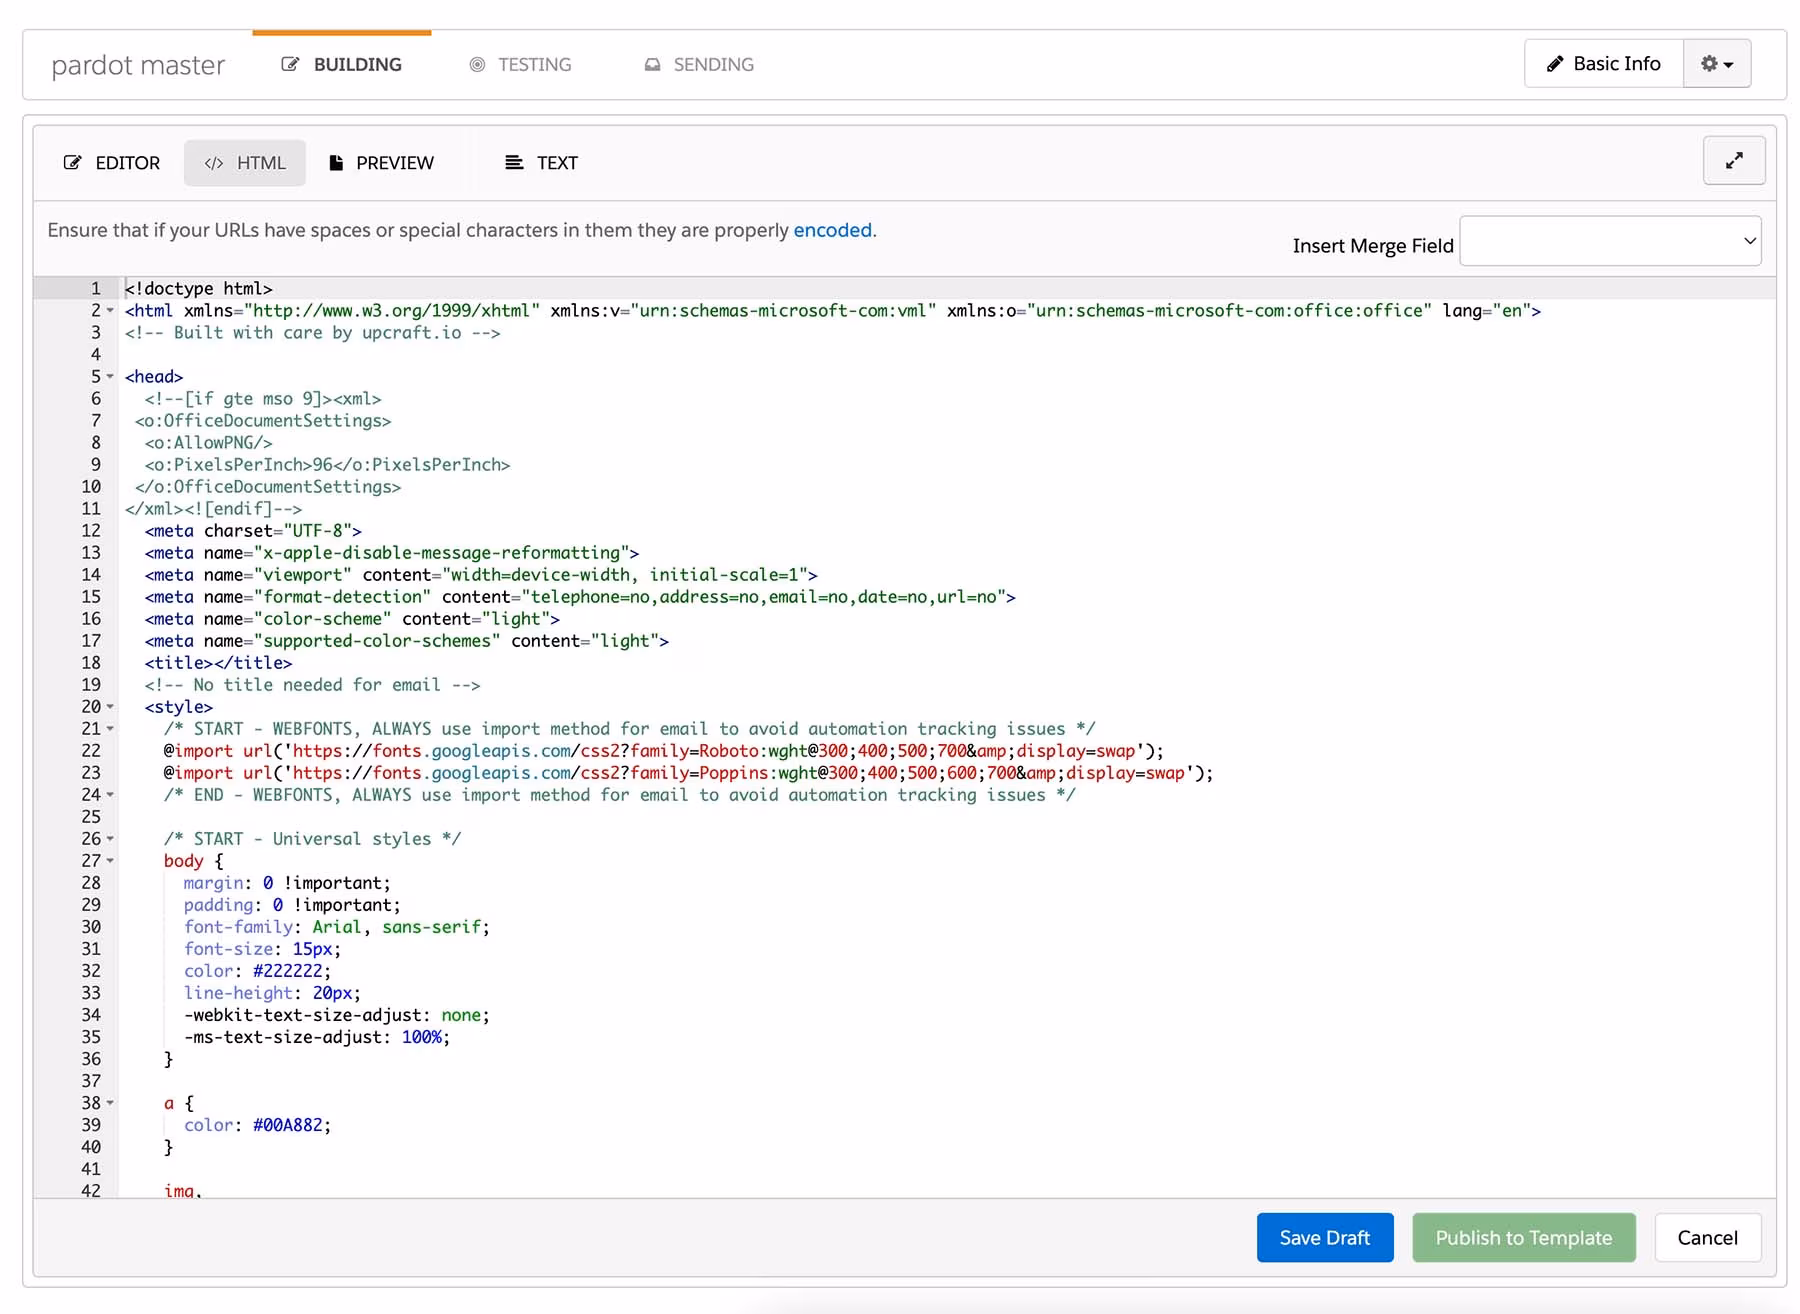Select the HTML code tab
This screenshot has height=1314, width=1800.
point(245,163)
